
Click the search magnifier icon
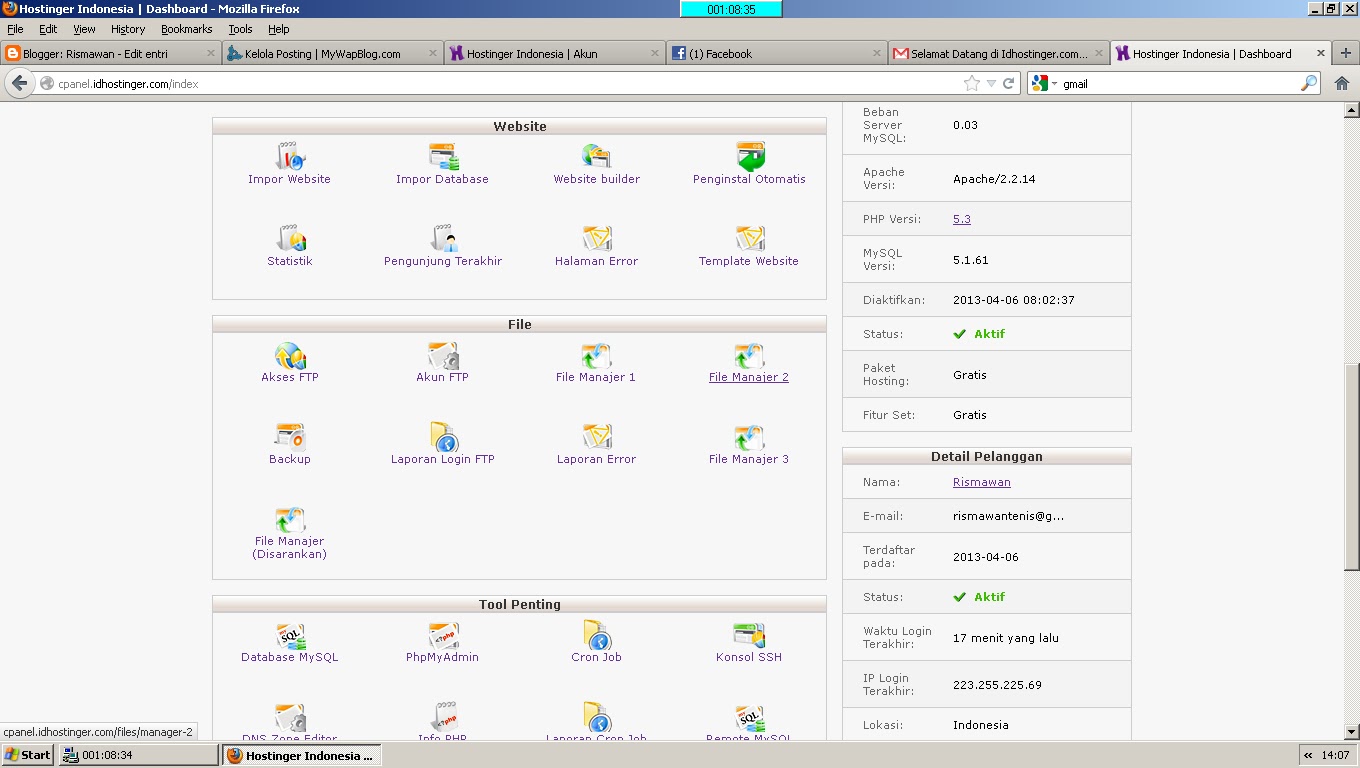pos(1308,84)
